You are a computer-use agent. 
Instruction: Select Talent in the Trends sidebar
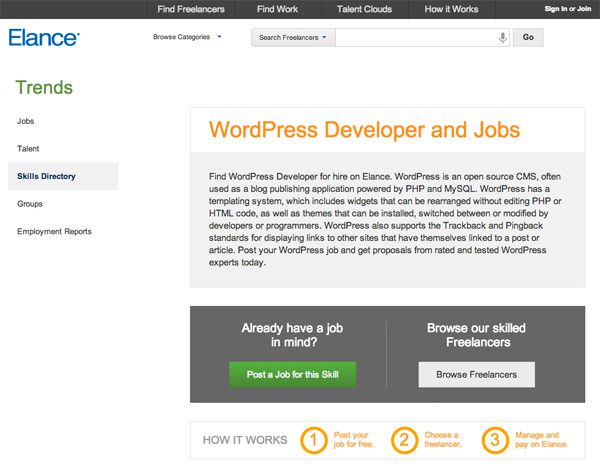[28, 148]
